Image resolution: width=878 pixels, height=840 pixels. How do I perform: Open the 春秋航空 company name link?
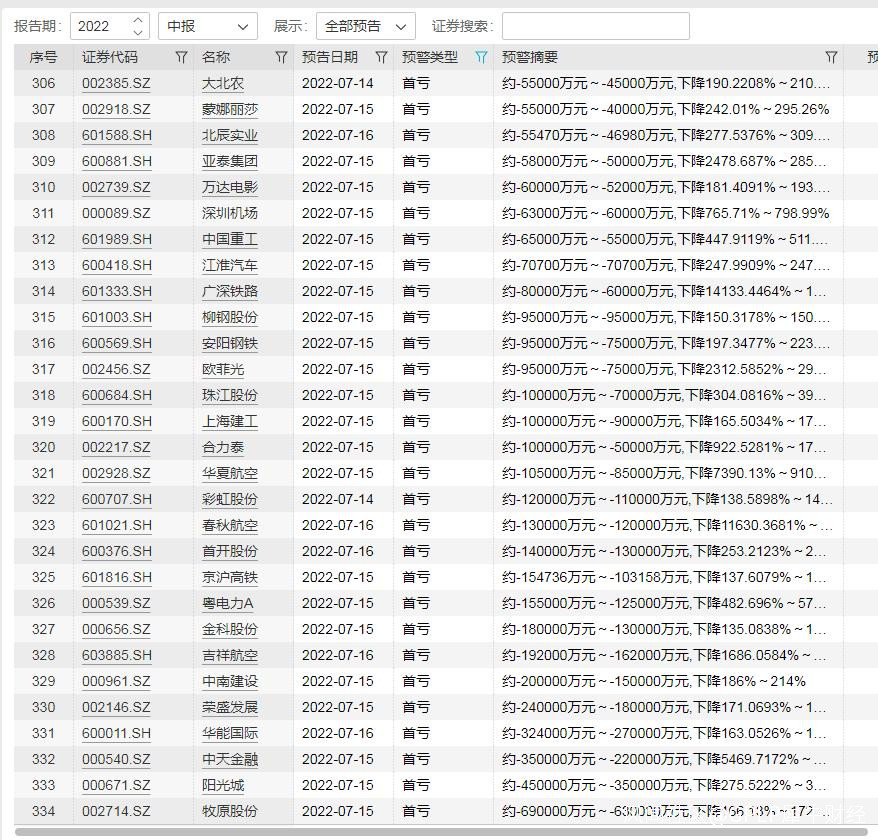pyautogui.click(x=230, y=525)
